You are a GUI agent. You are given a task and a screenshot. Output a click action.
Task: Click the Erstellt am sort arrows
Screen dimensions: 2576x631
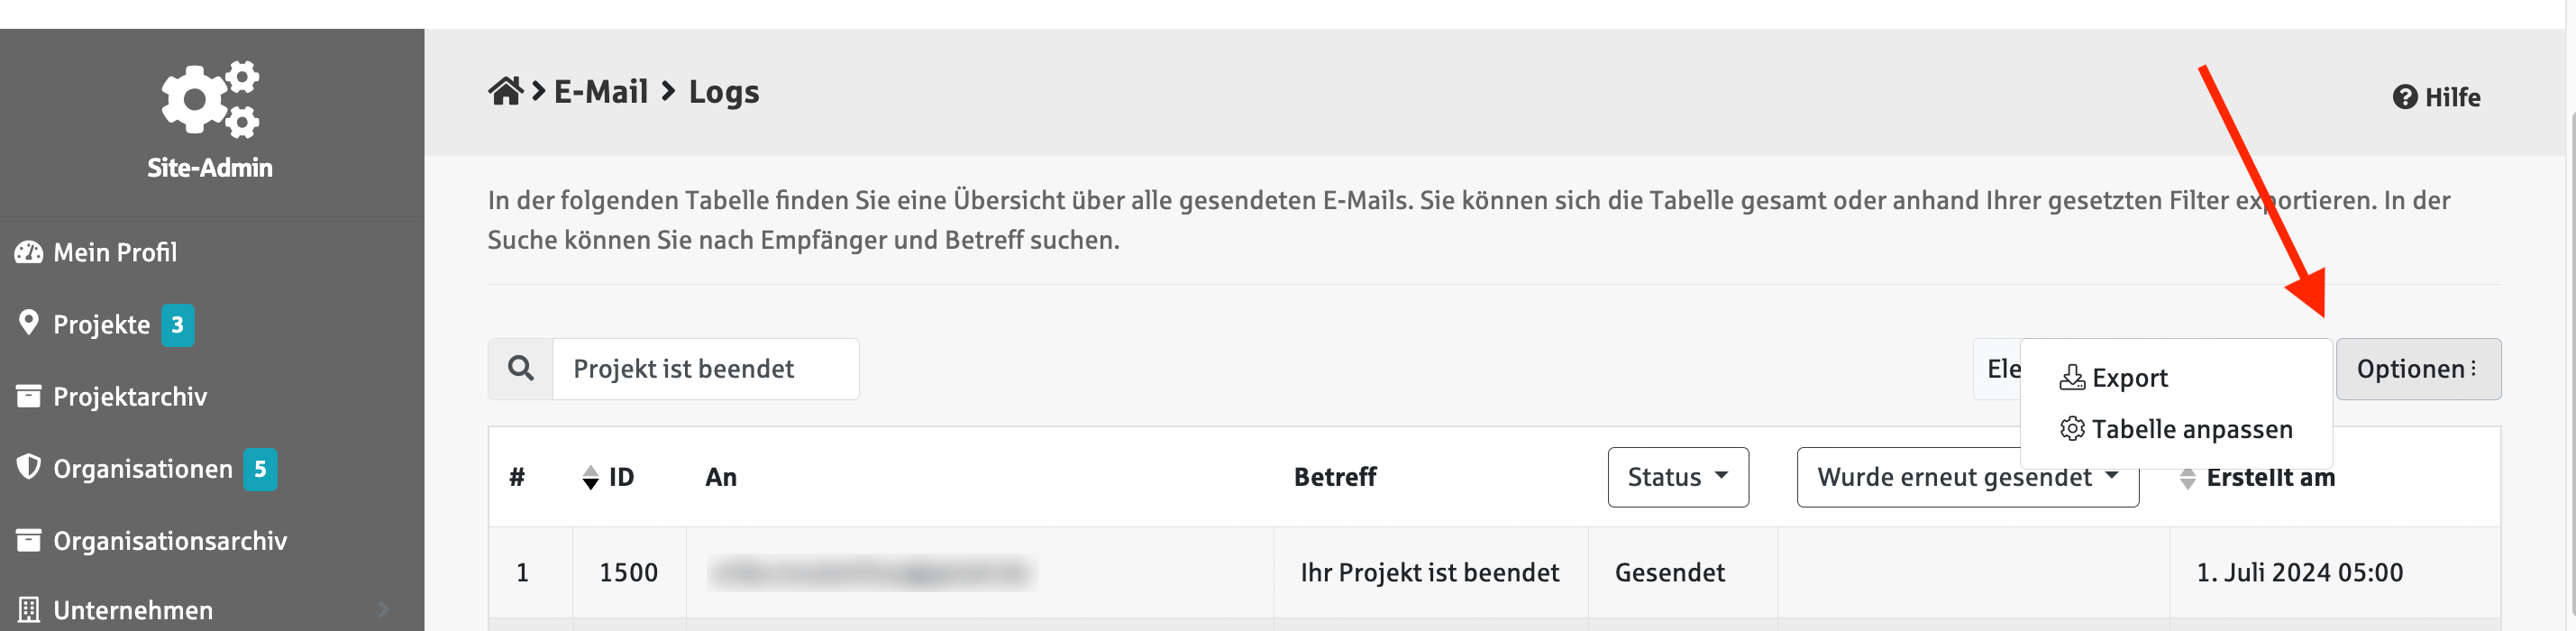coord(2187,478)
